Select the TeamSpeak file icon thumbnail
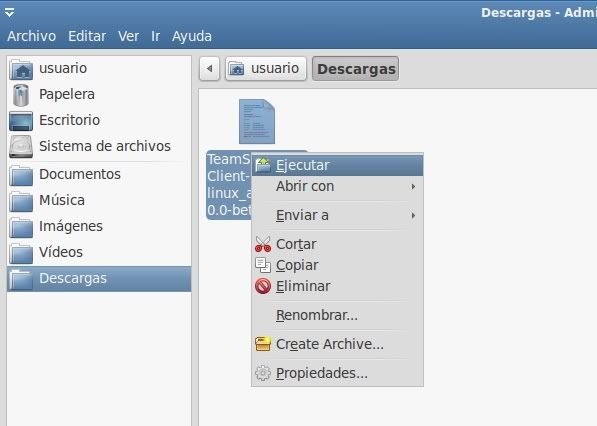 click(257, 122)
